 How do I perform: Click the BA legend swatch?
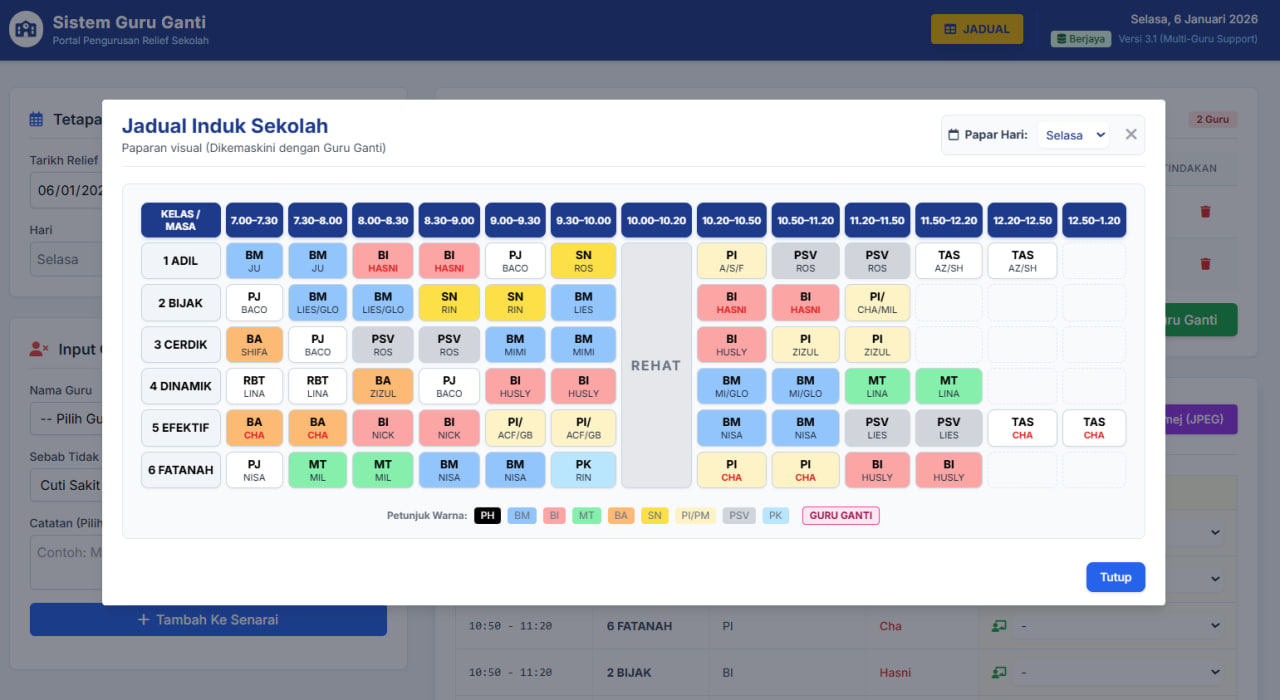point(621,516)
